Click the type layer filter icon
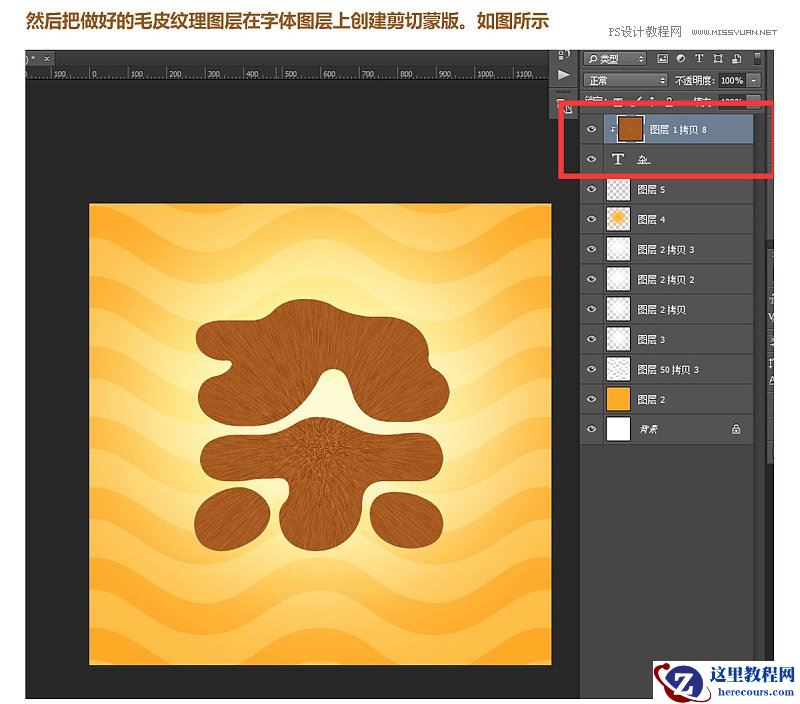This screenshot has height=704, width=800. (x=698, y=59)
